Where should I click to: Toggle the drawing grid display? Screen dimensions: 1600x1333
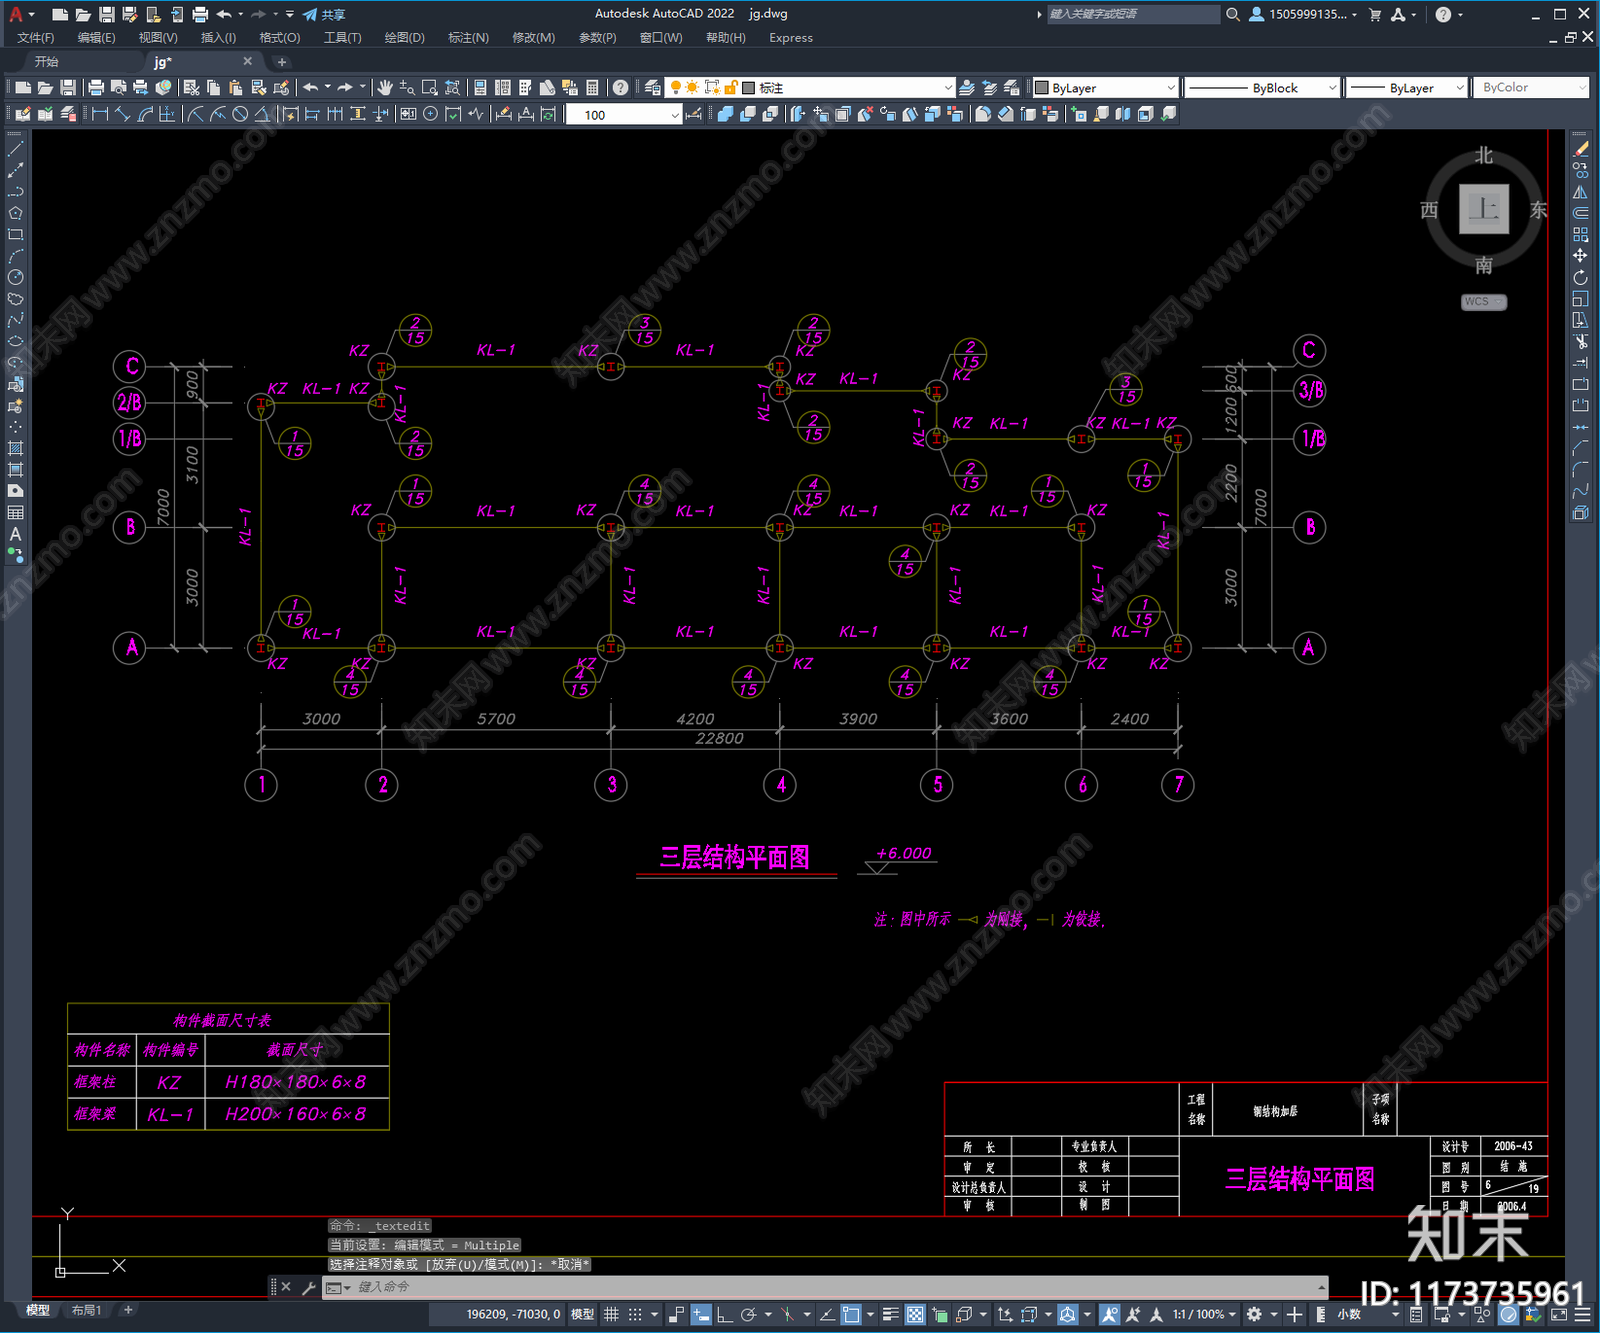coord(611,1314)
